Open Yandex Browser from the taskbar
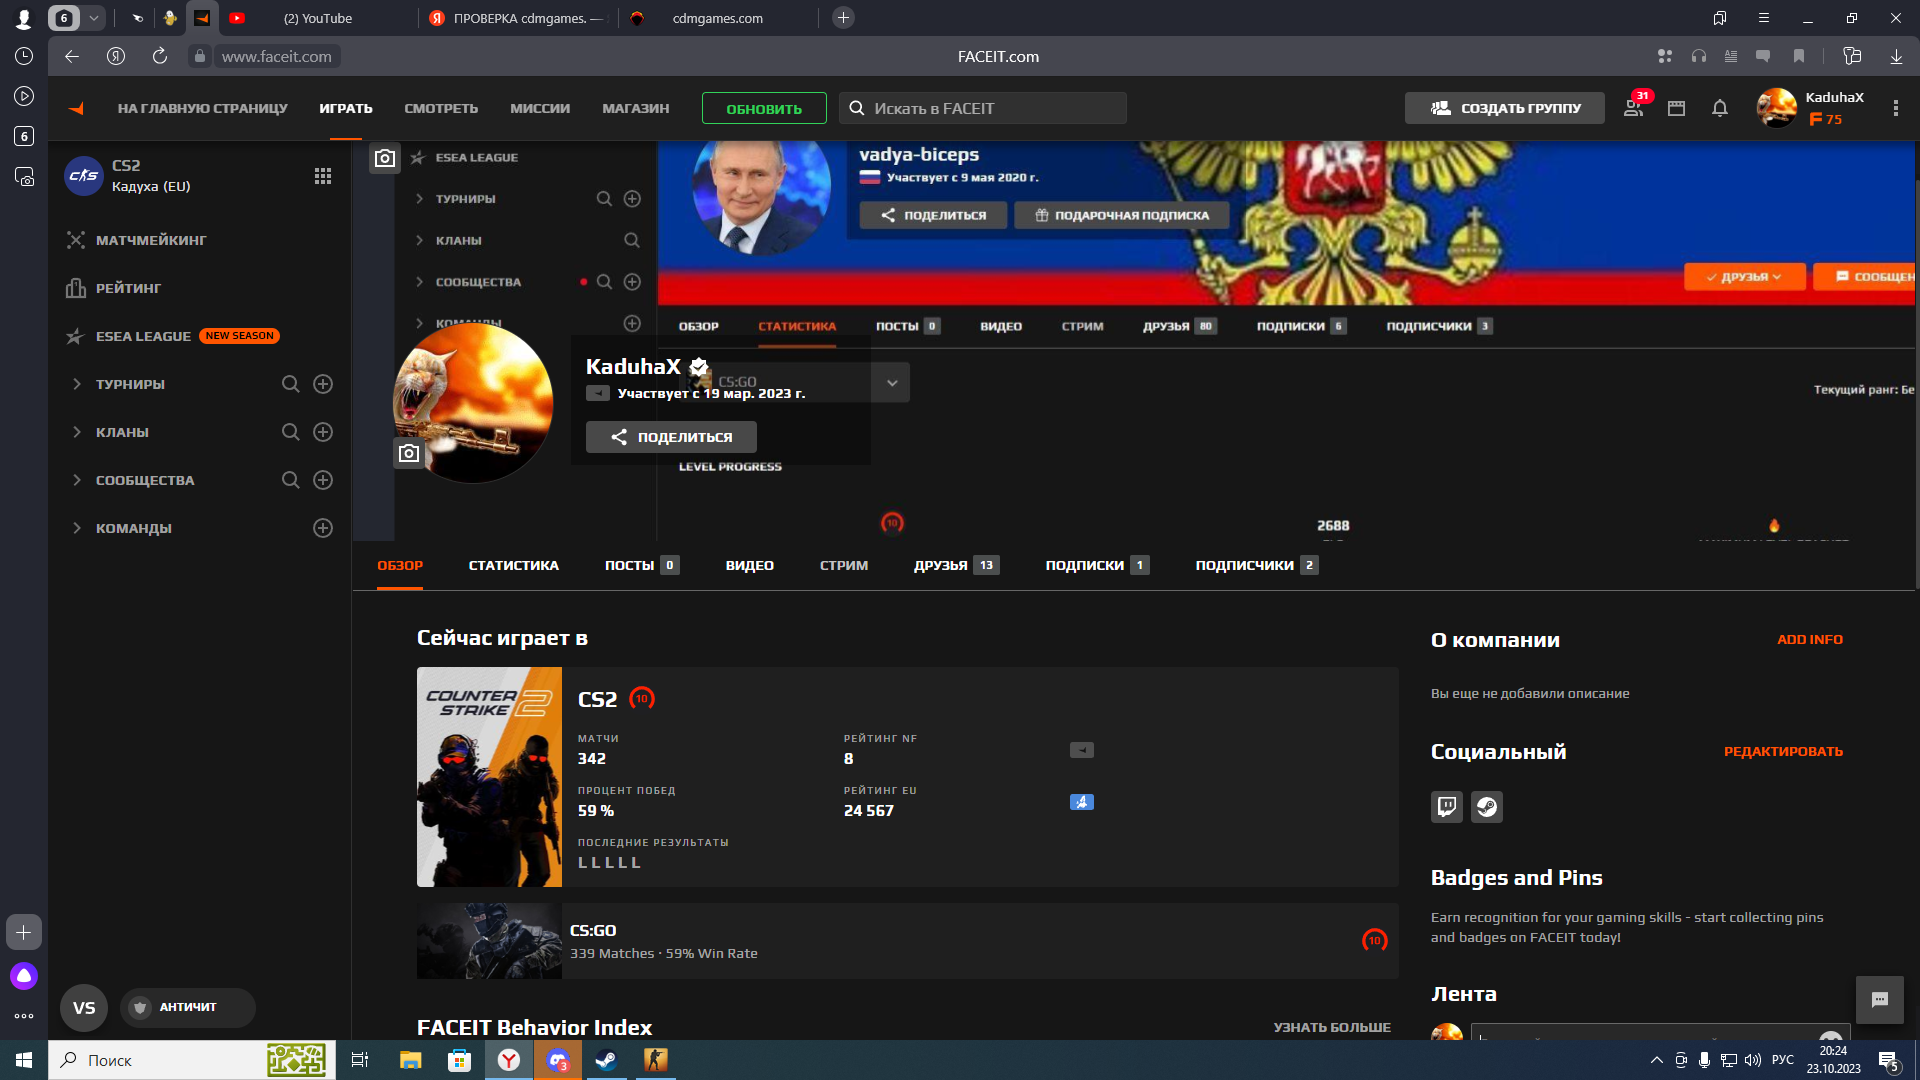 (509, 1060)
